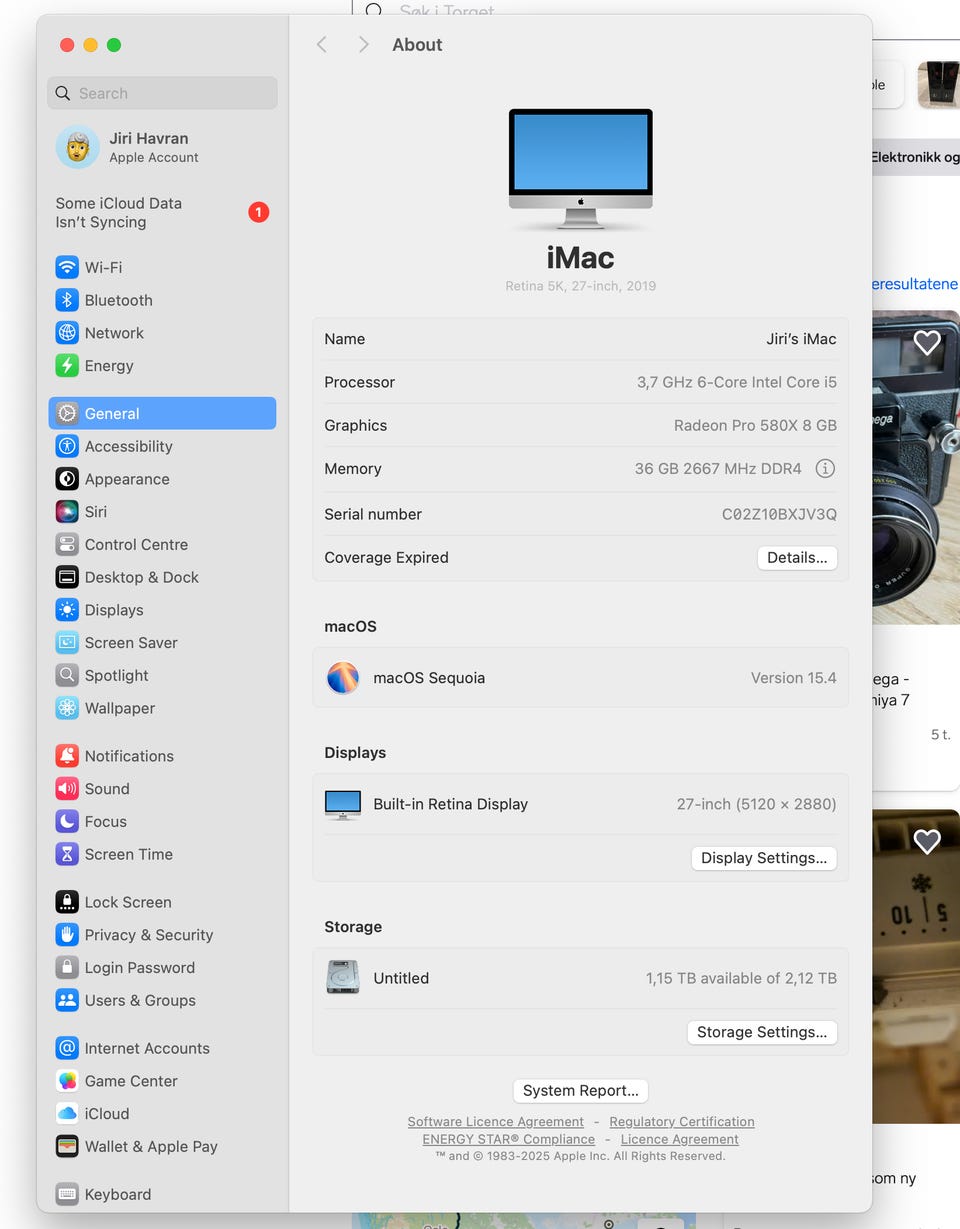The height and width of the screenshot is (1229, 960).
Task: Open Screen Time hourglass icon
Action: click(x=67, y=854)
